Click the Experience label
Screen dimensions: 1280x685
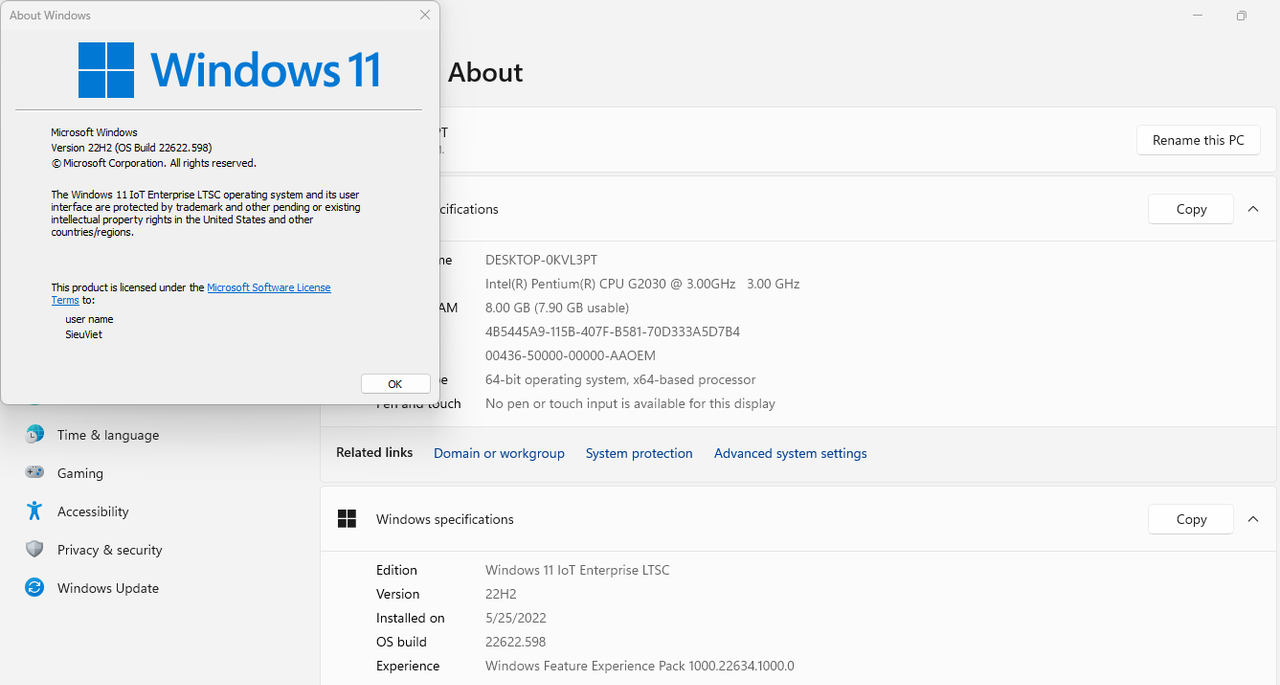click(407, 666)
